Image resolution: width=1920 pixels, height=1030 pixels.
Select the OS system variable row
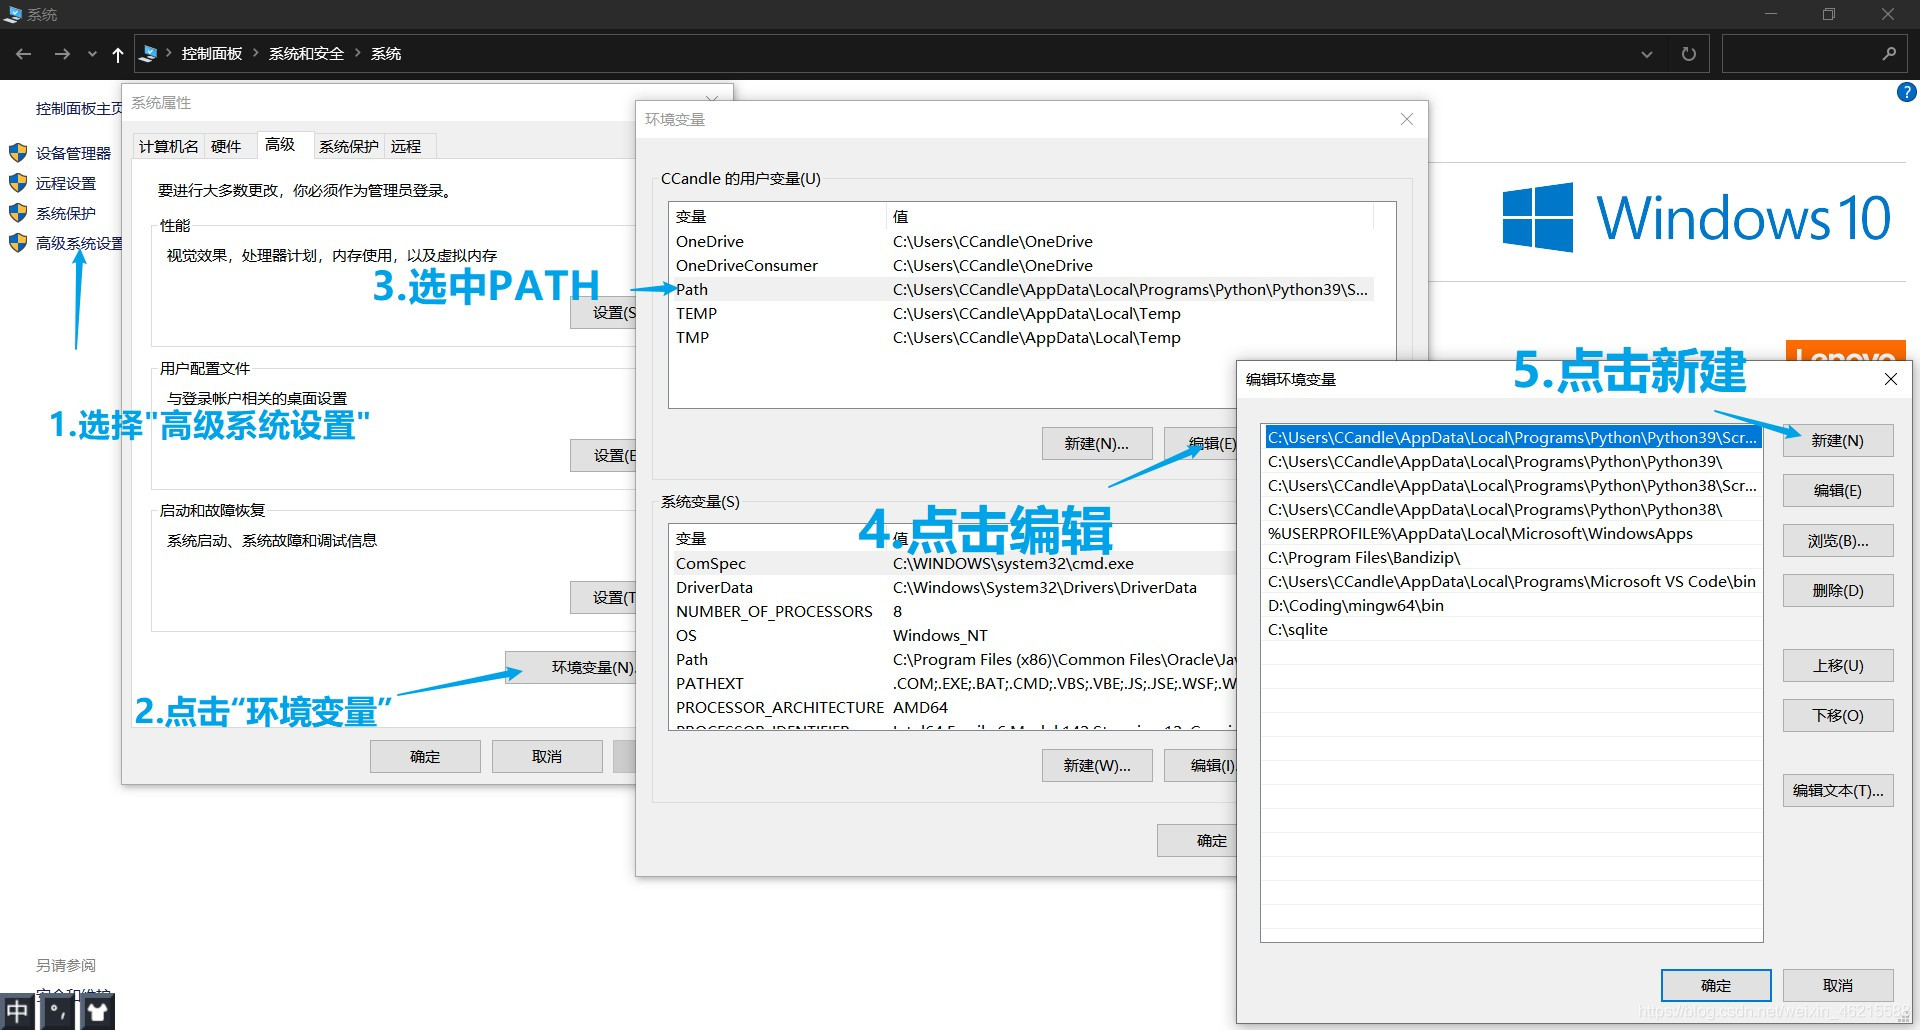[x=953, y=635]
